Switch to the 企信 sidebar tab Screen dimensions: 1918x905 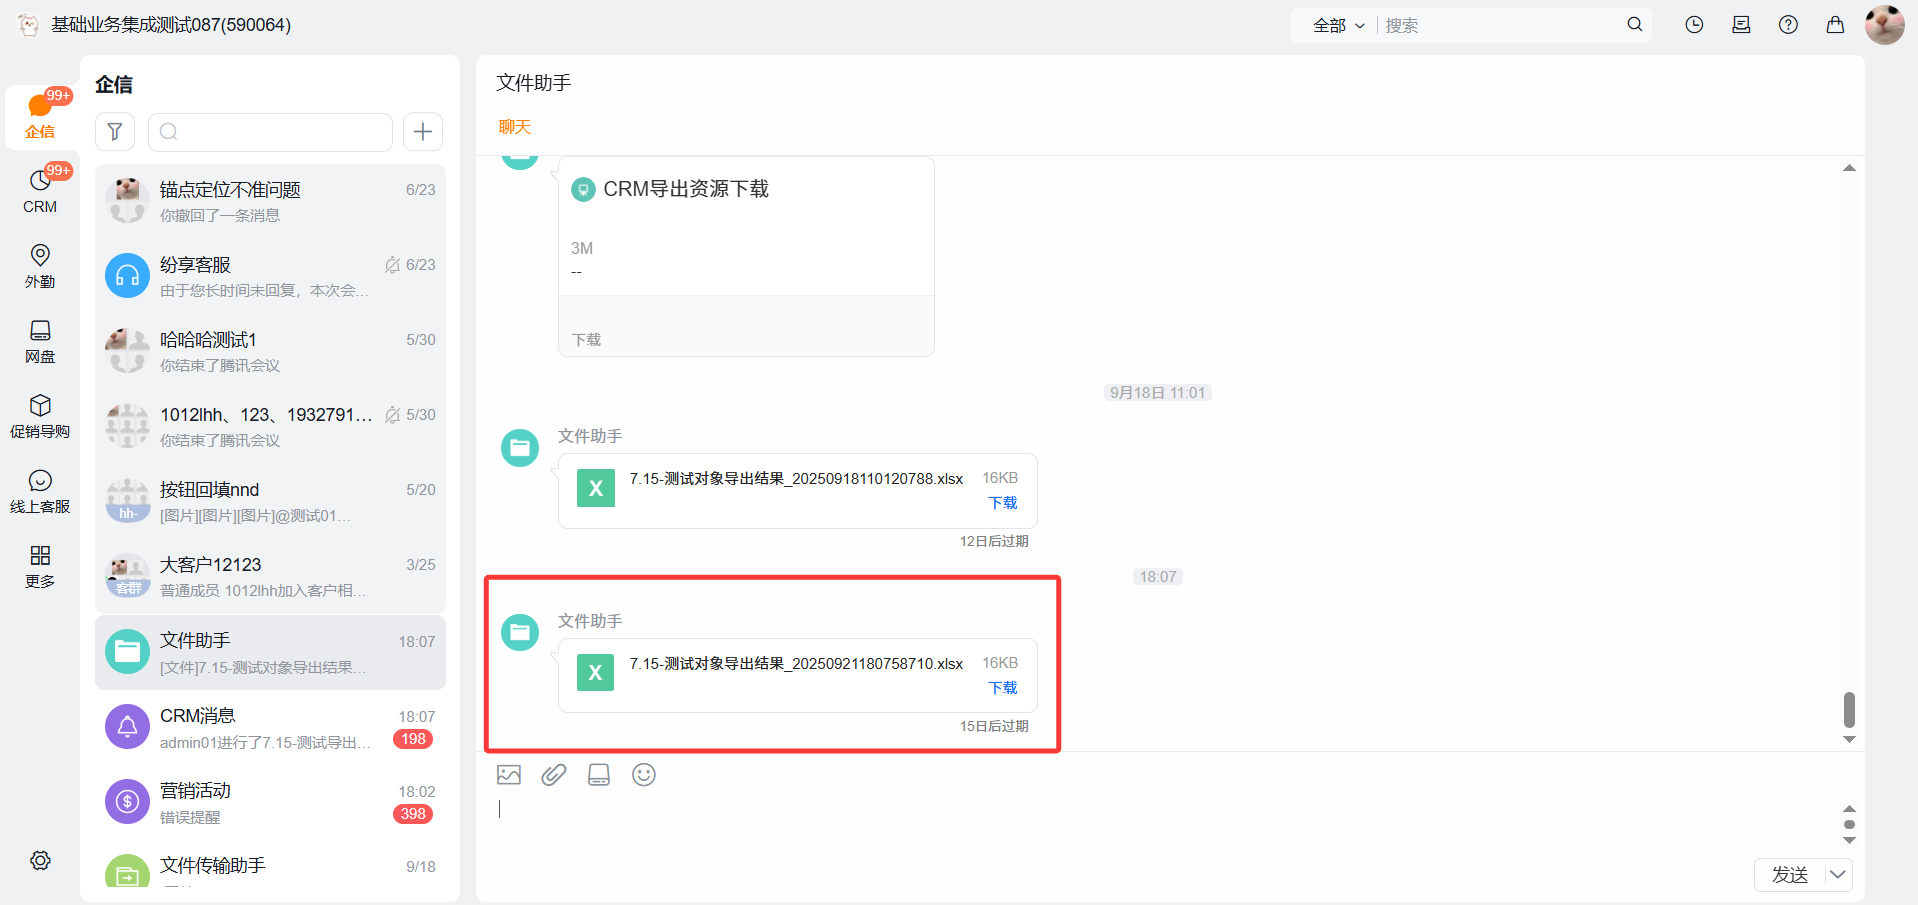pos(40,116)
